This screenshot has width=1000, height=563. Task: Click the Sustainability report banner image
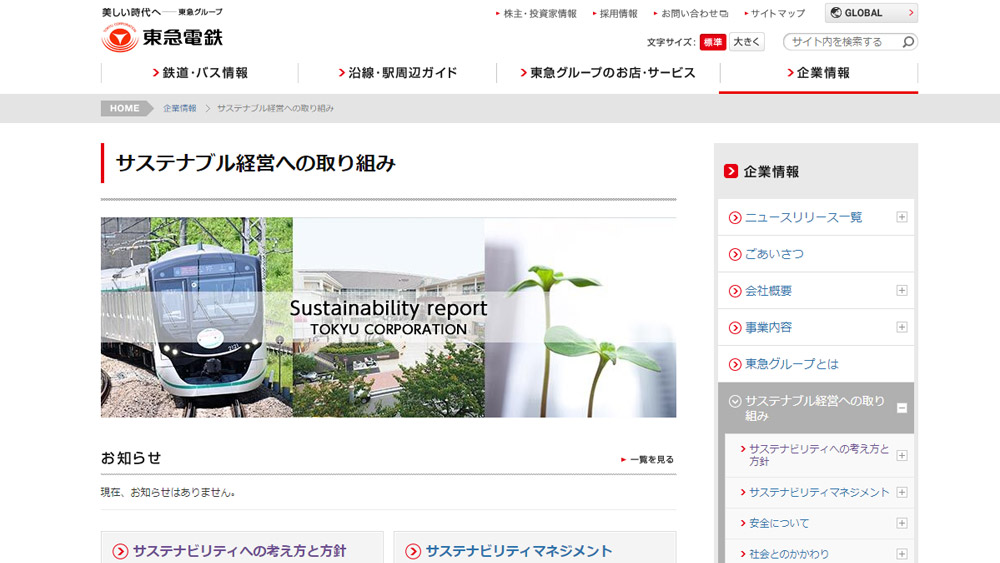click(388, 317)
